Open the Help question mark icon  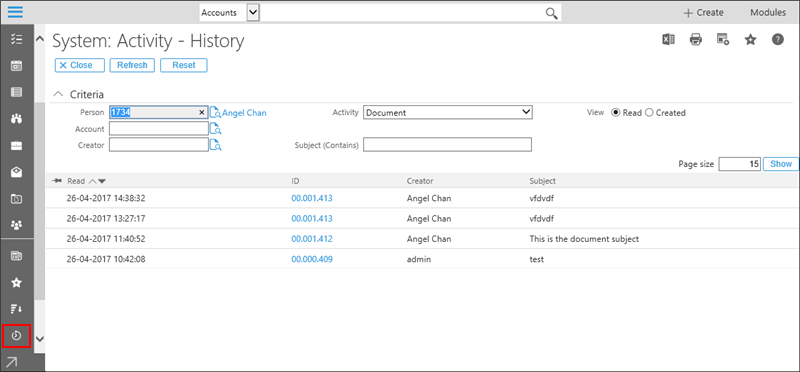778,39
